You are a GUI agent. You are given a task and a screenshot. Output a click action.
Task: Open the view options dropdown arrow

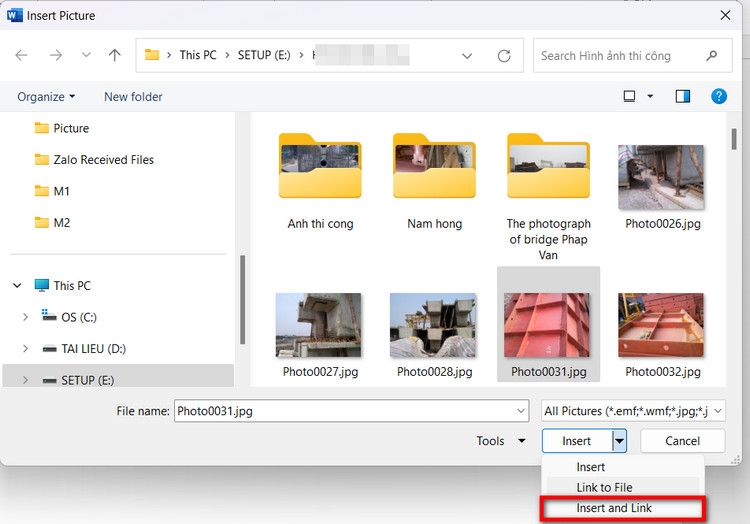(650, 97)
